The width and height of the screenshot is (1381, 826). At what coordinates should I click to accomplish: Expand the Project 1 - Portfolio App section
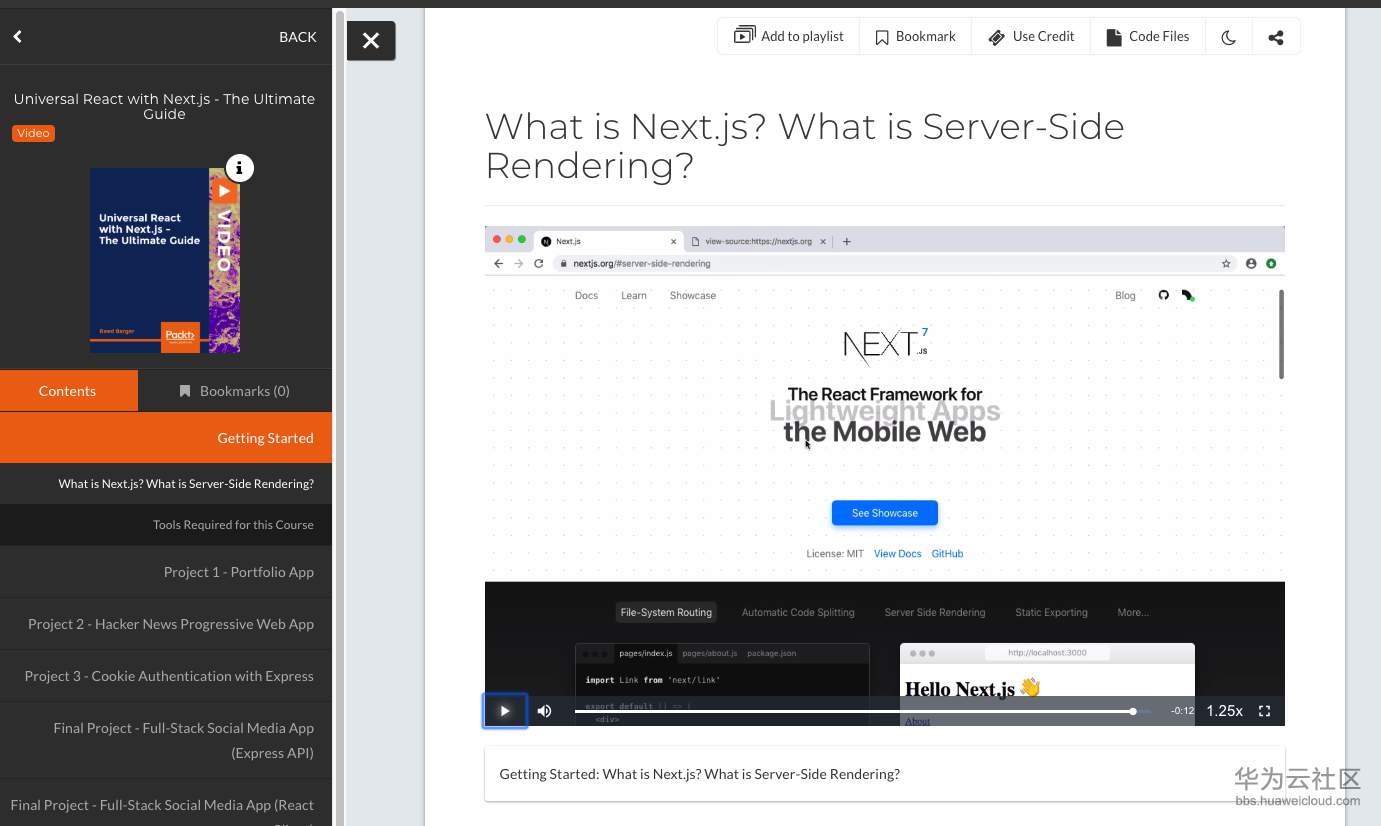pyautogui.click(x=166, y=572)
